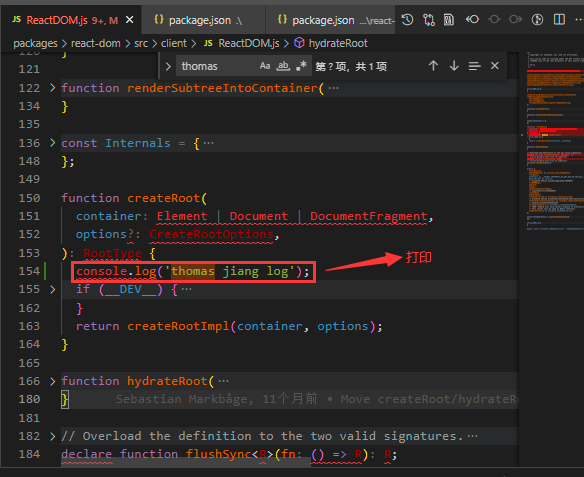
Task: Click the circled git branch icon
Action: click(537, 20)
